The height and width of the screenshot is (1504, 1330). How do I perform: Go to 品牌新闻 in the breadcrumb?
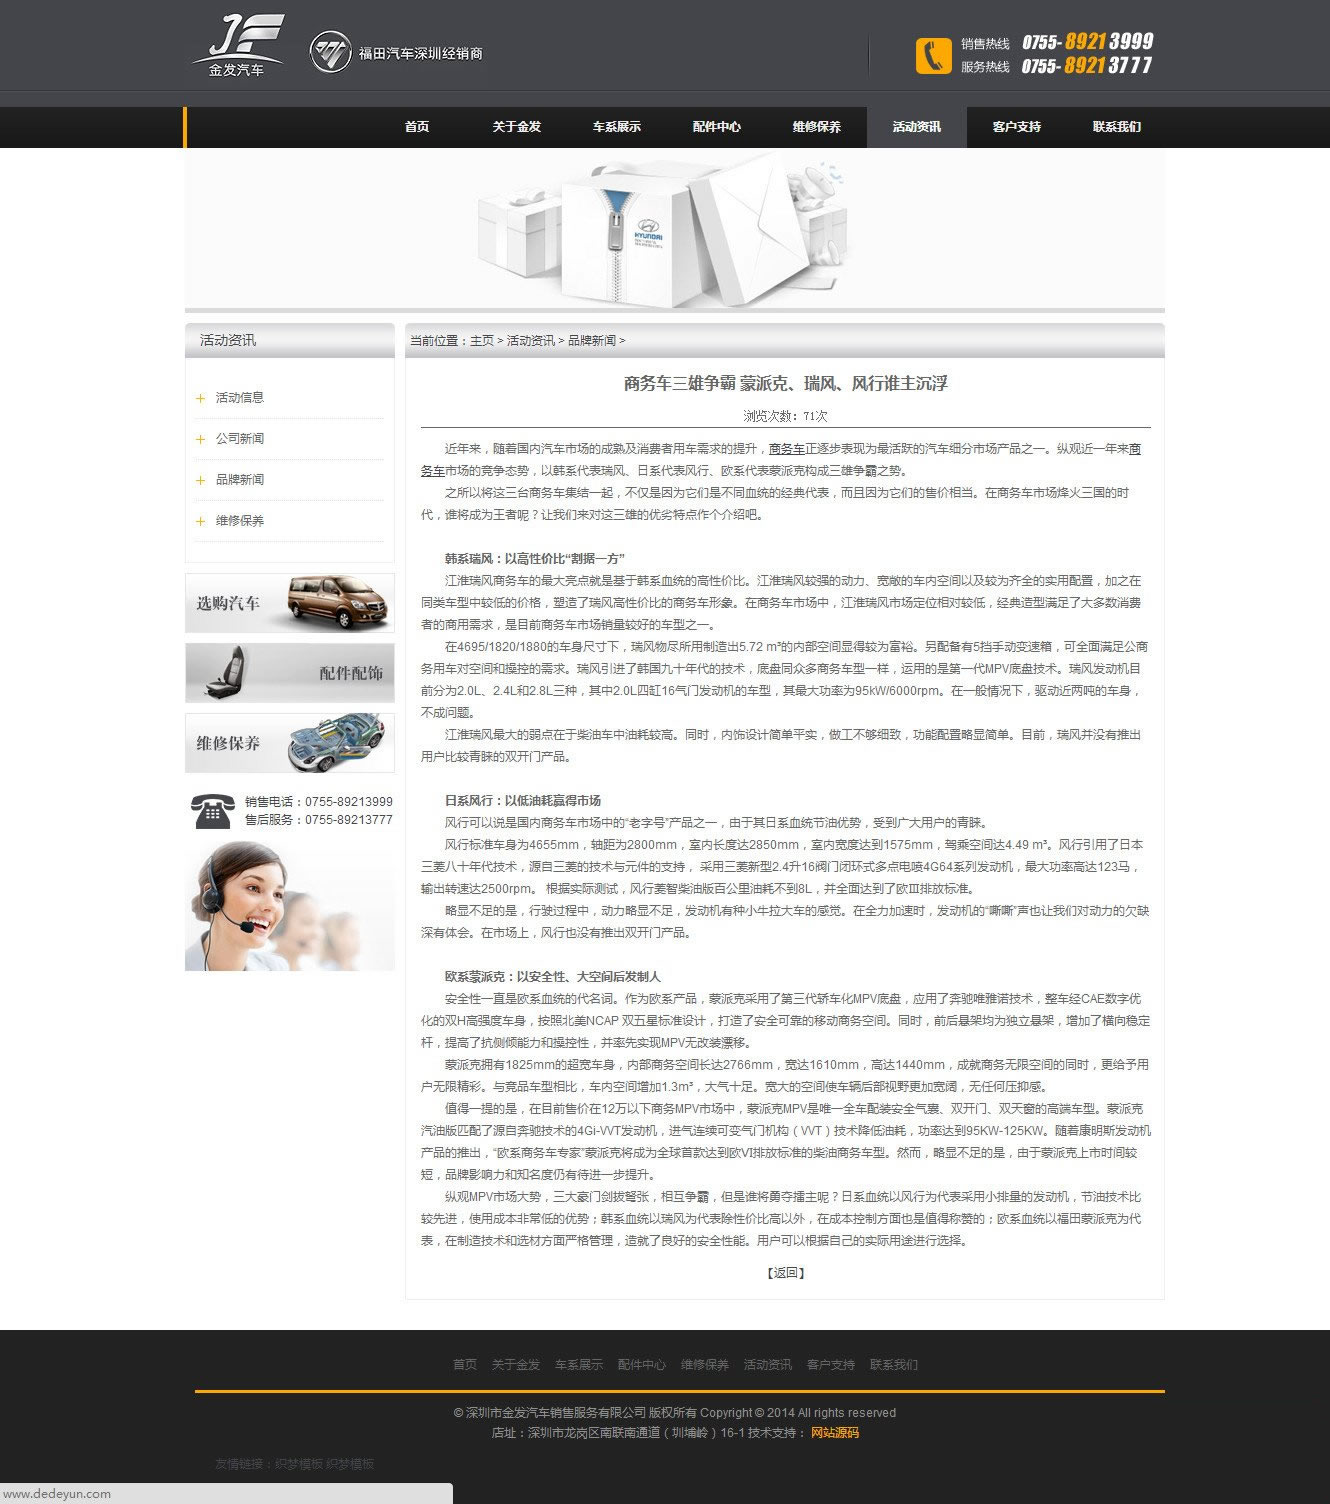(x=592, y=341)
